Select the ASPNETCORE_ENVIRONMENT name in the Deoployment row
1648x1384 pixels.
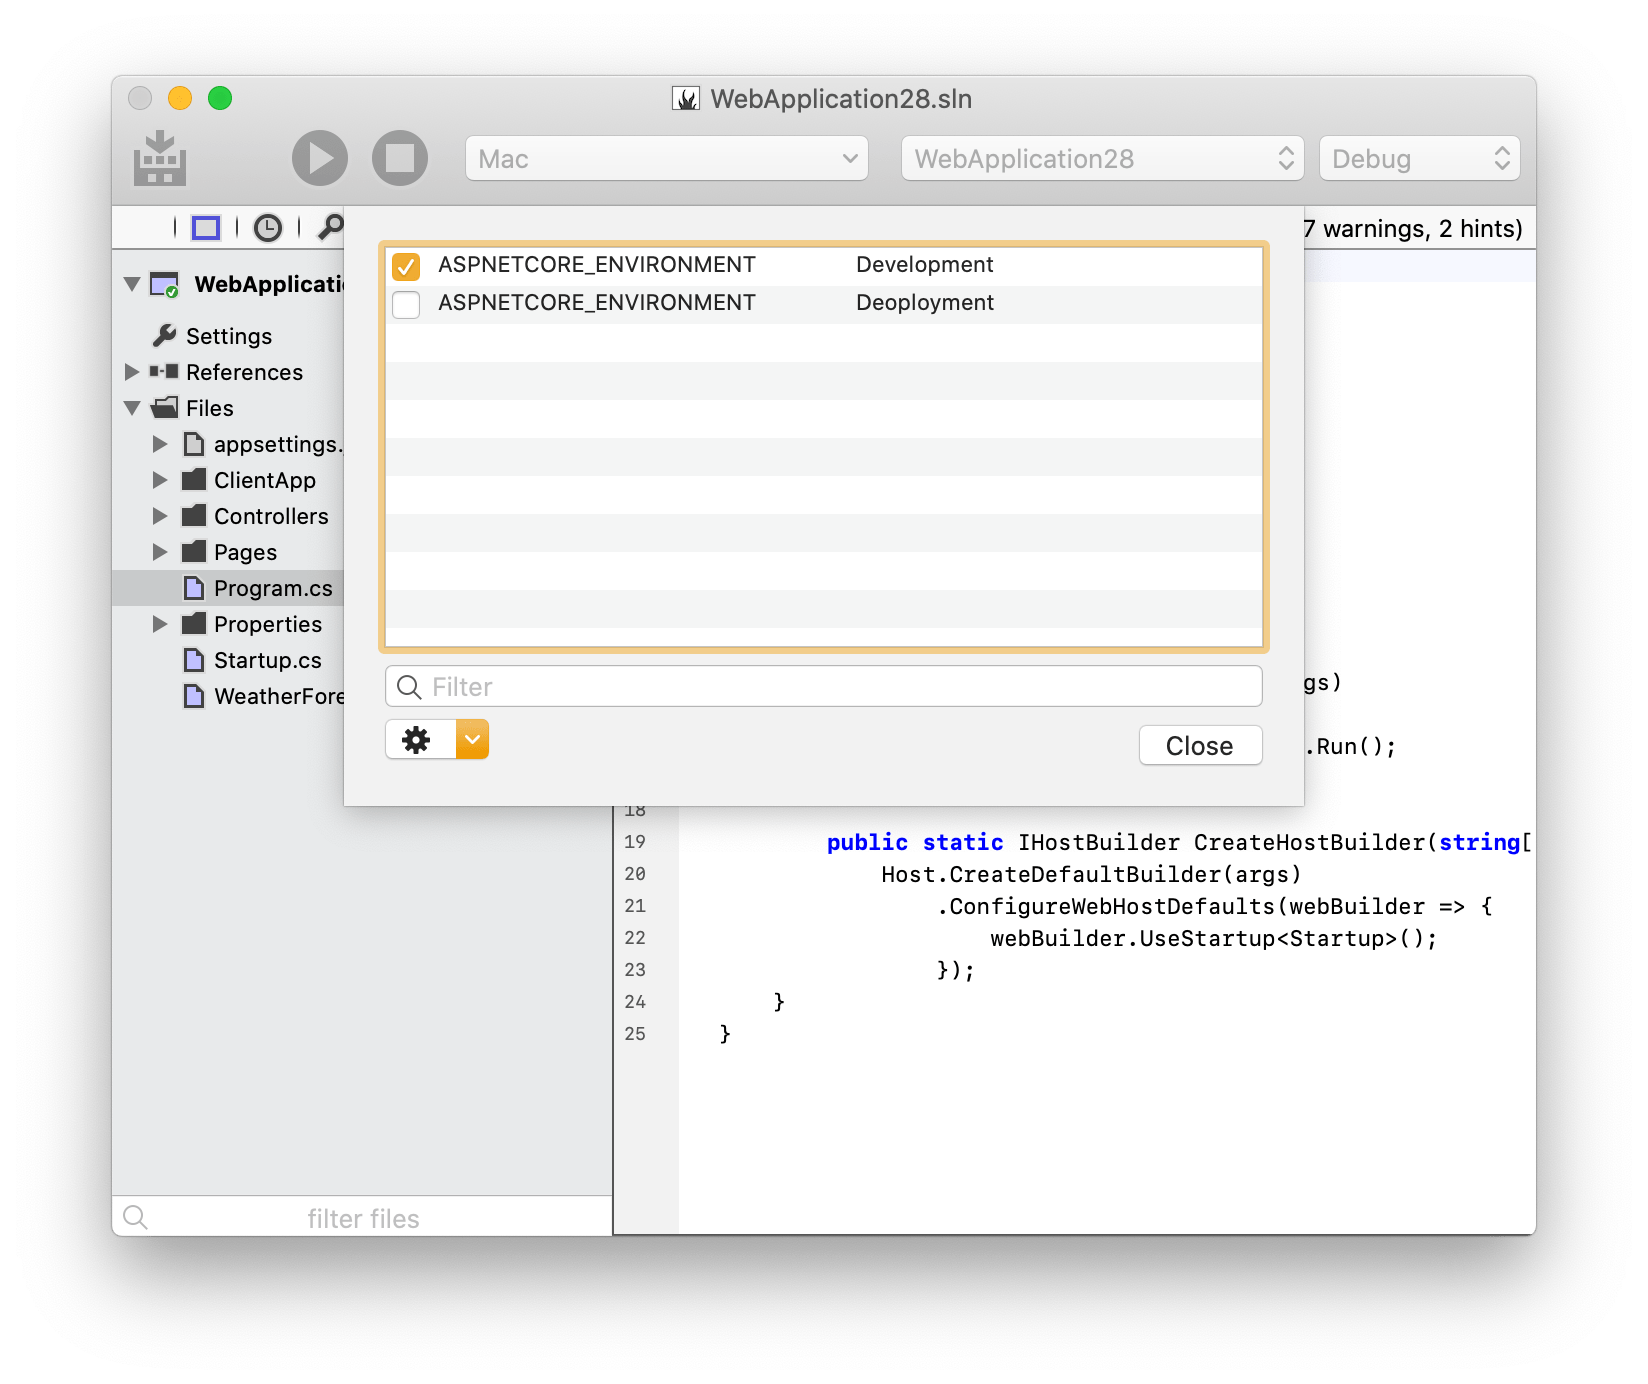(597, 303)
